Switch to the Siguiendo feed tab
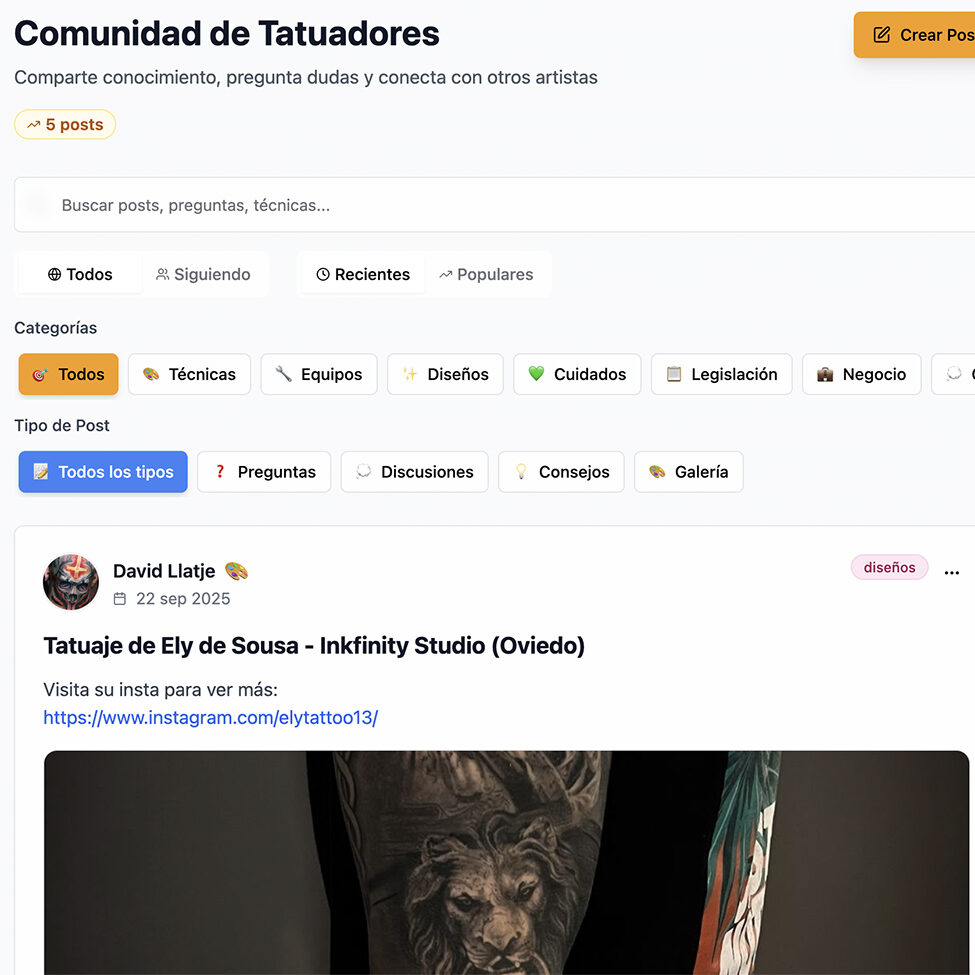Viewport: 975px width, 975px height. [203, 274]
